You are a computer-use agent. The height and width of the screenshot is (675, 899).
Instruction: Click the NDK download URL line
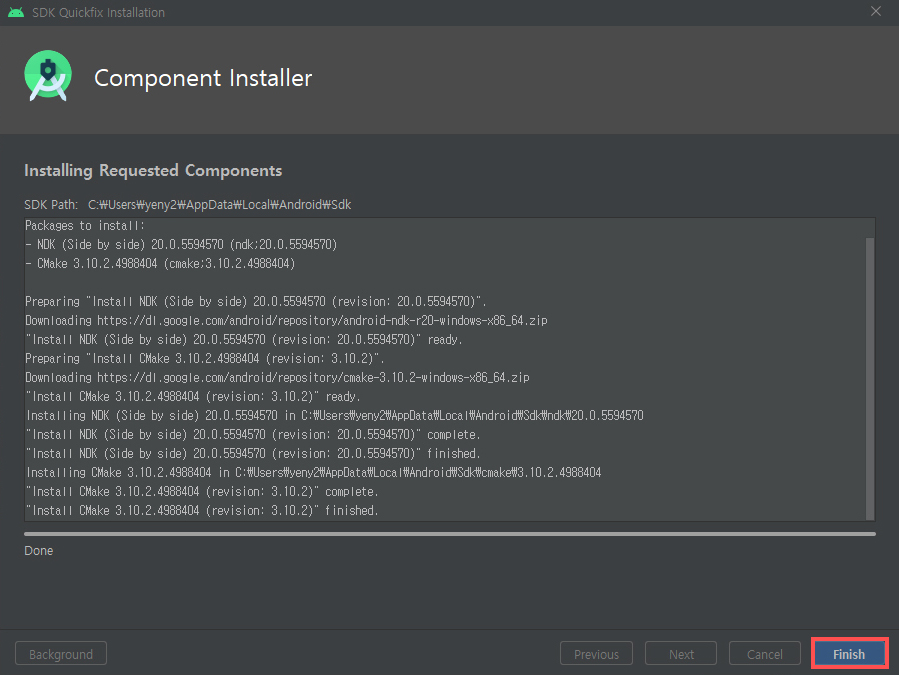point(286,321)
